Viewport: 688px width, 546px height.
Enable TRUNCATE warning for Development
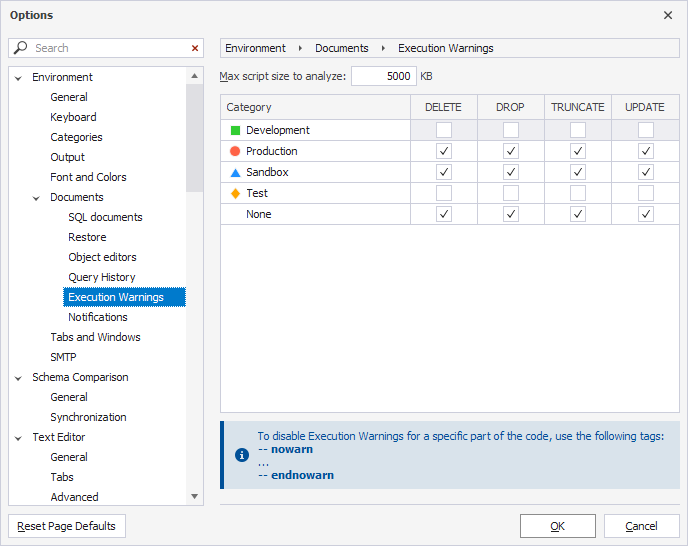tap(578, 130)
